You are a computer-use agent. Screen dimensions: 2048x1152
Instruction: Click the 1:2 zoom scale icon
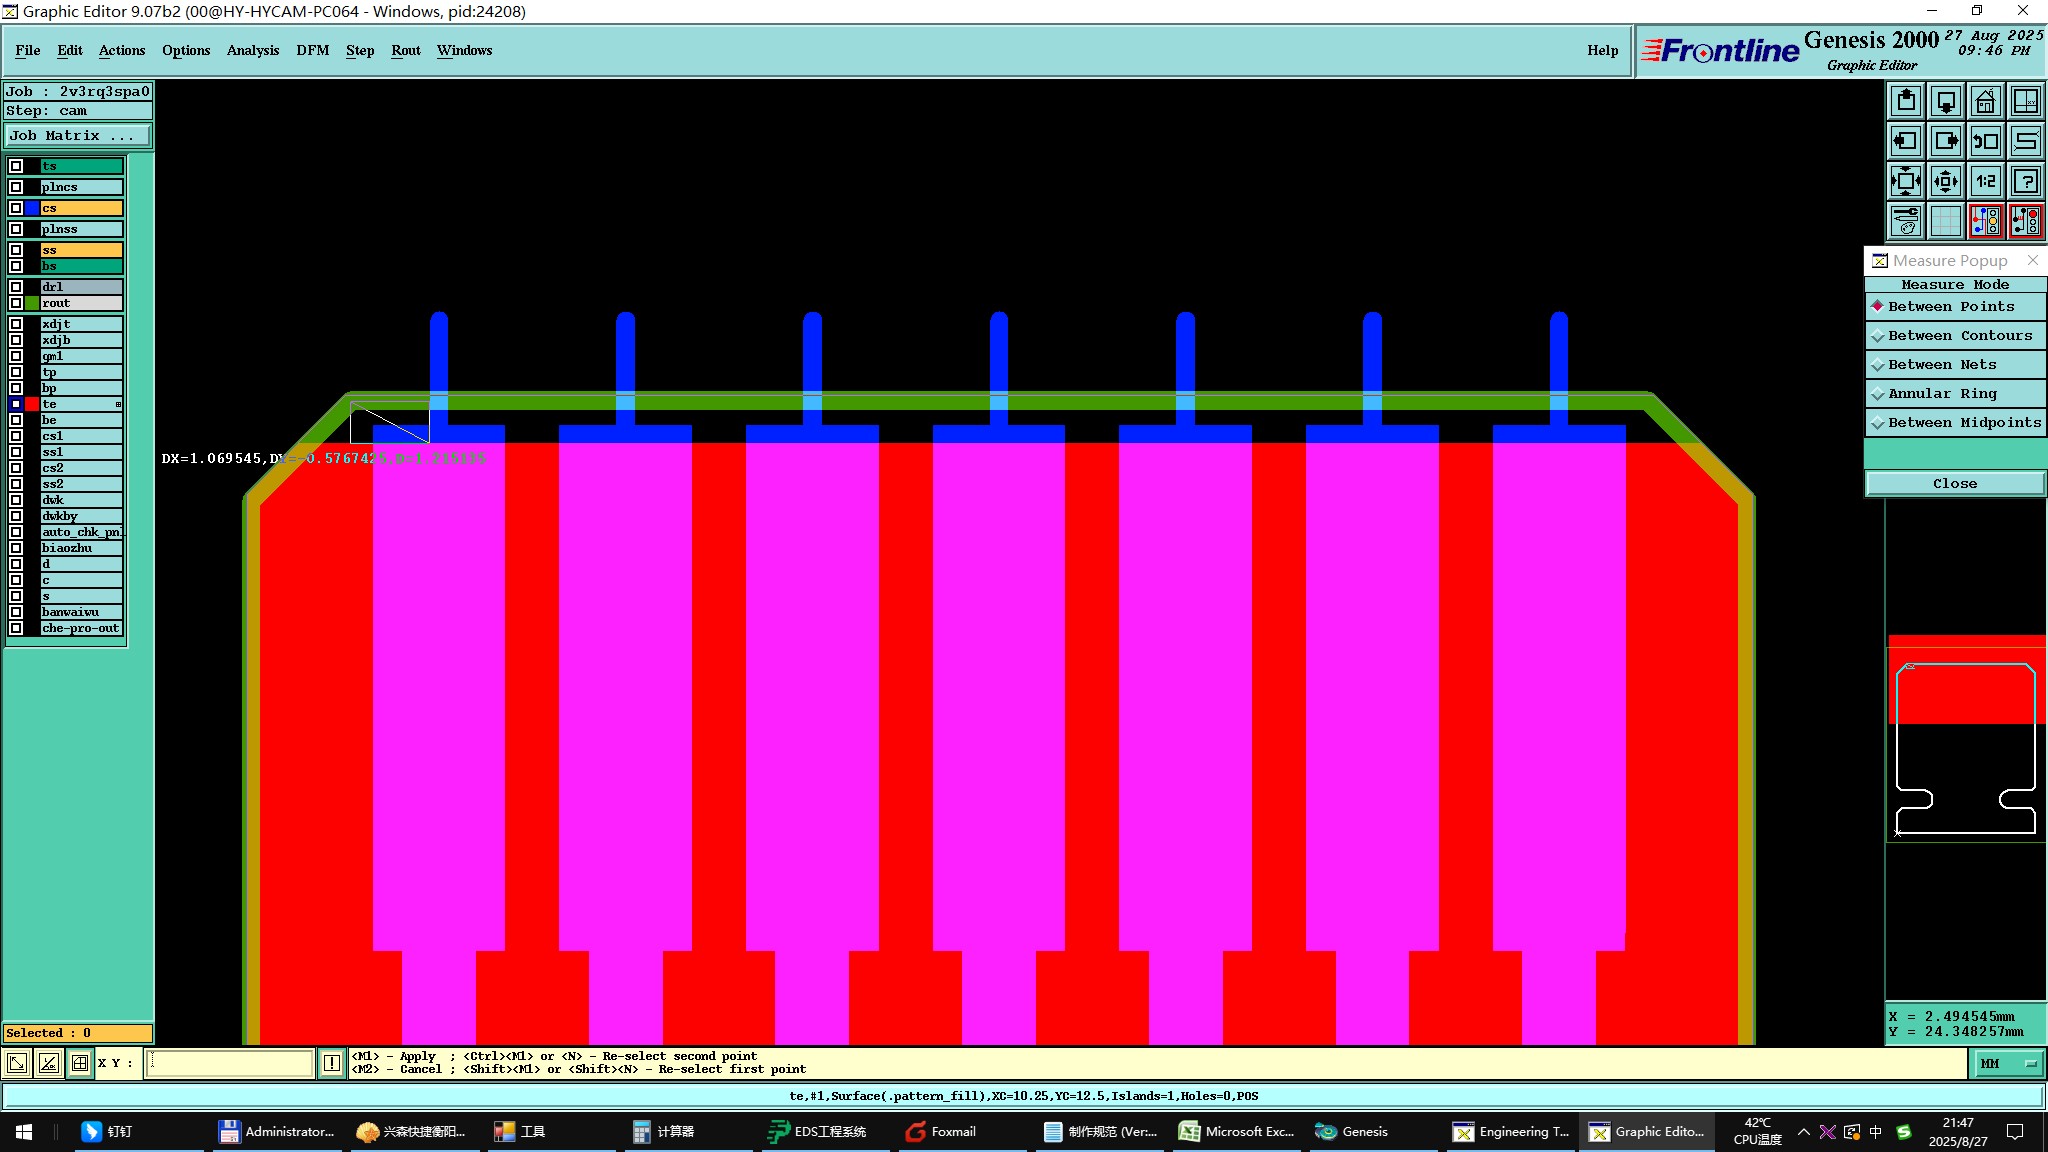point(1985,181)
